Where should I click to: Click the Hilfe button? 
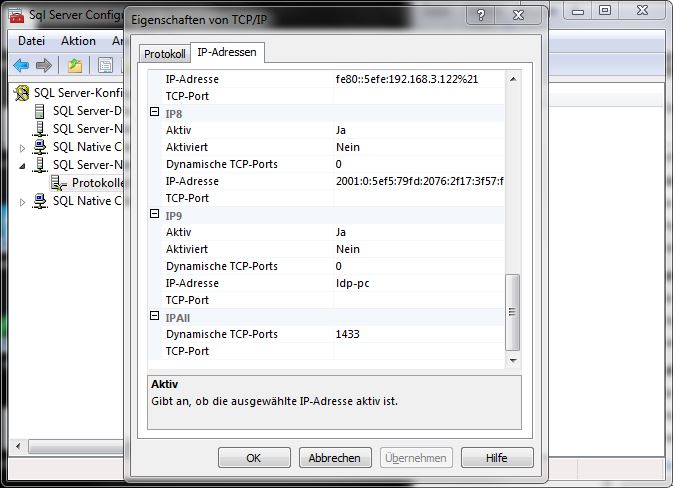pos(497,458)
